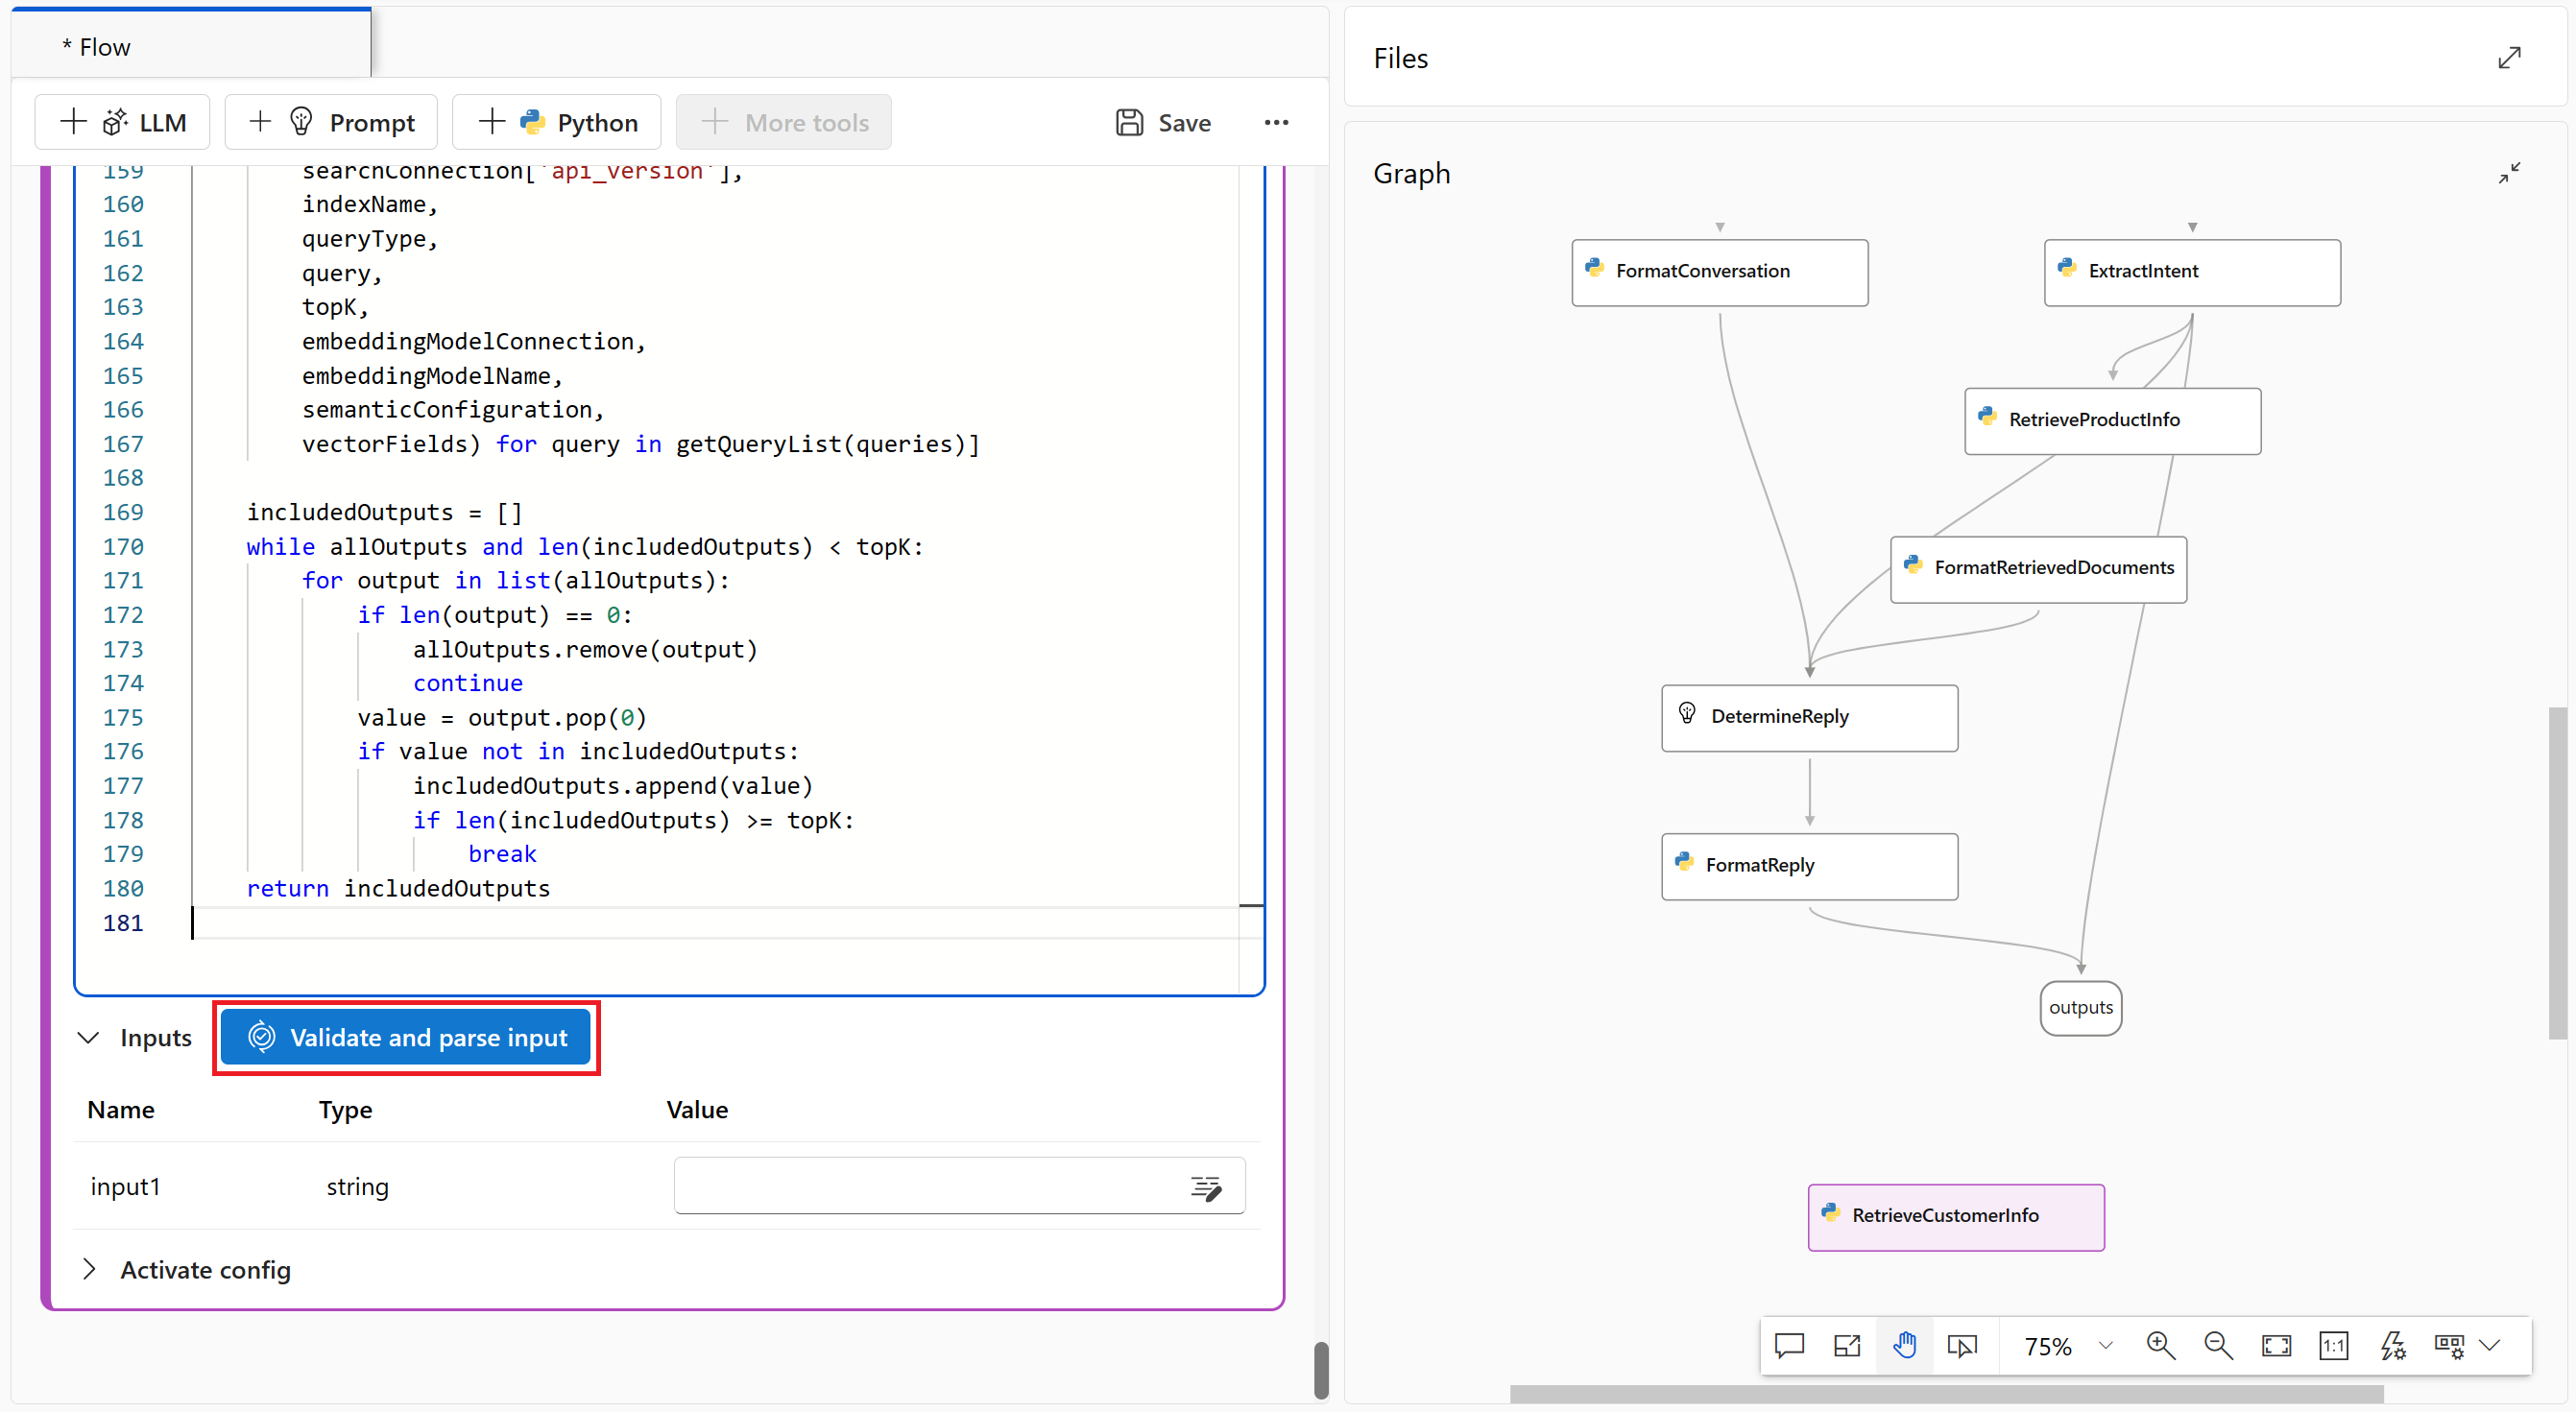
Task: Open the lightning settings icon in graph toolbar
Action: coord(2392,1346)
